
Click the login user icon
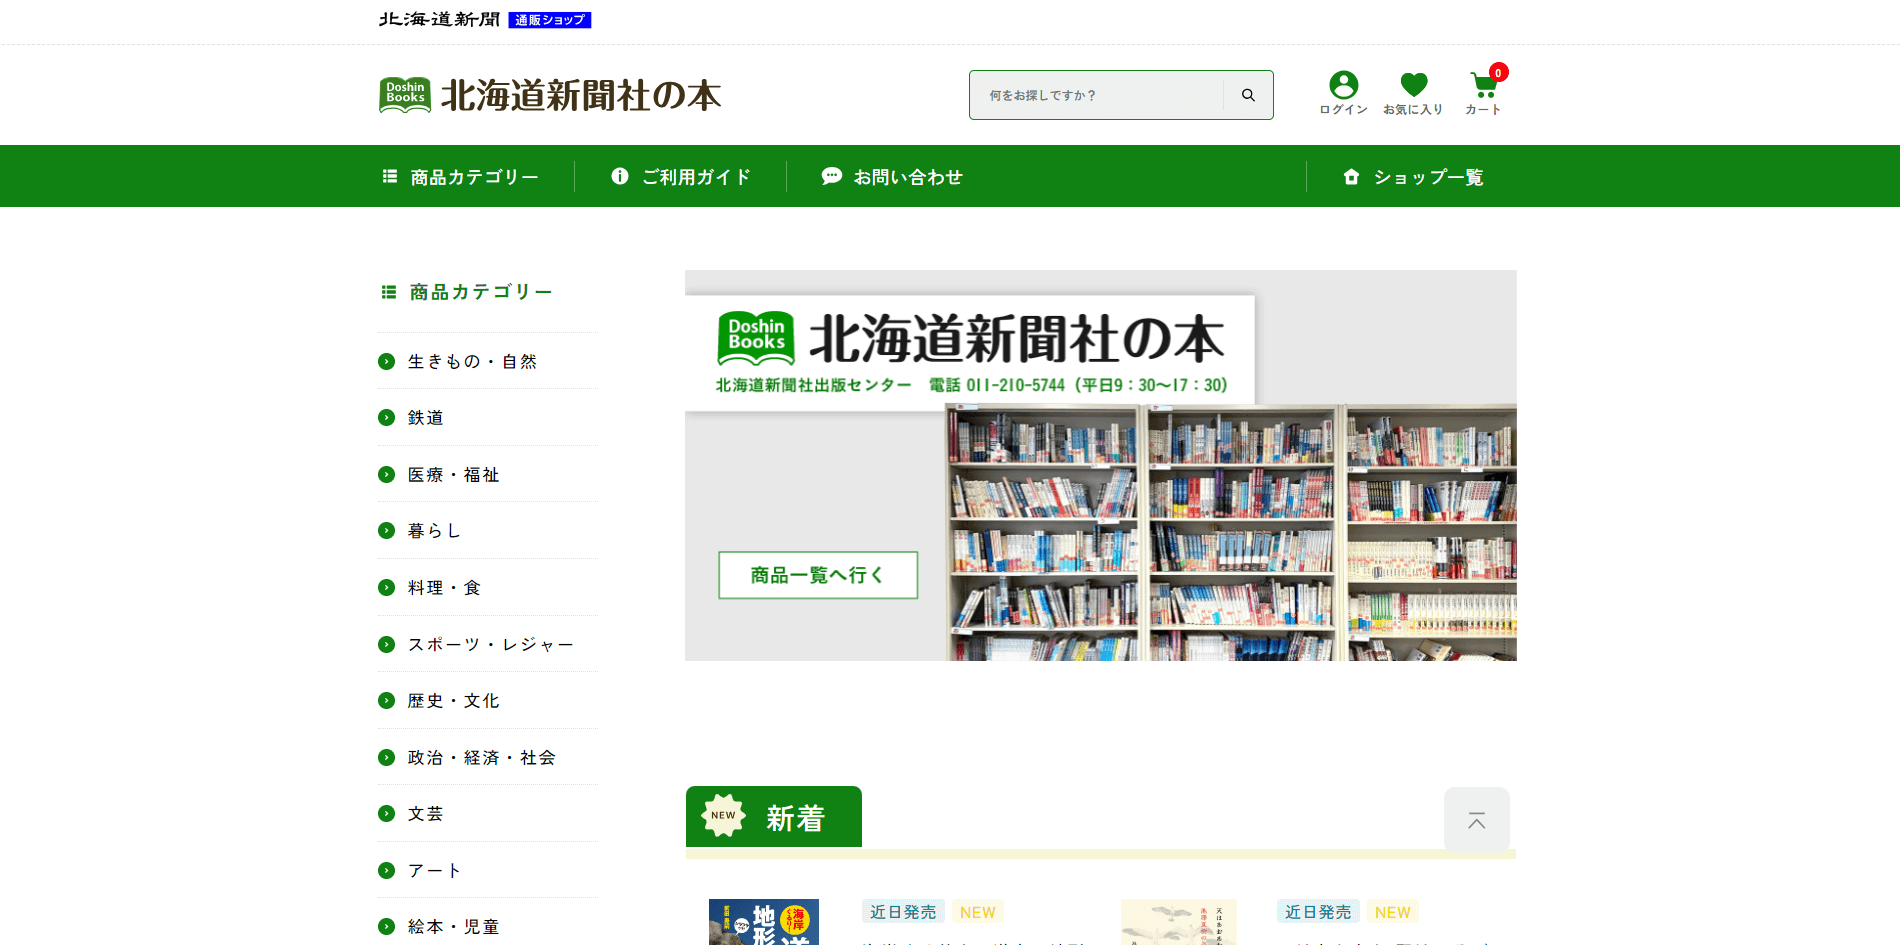[1343, 86]
